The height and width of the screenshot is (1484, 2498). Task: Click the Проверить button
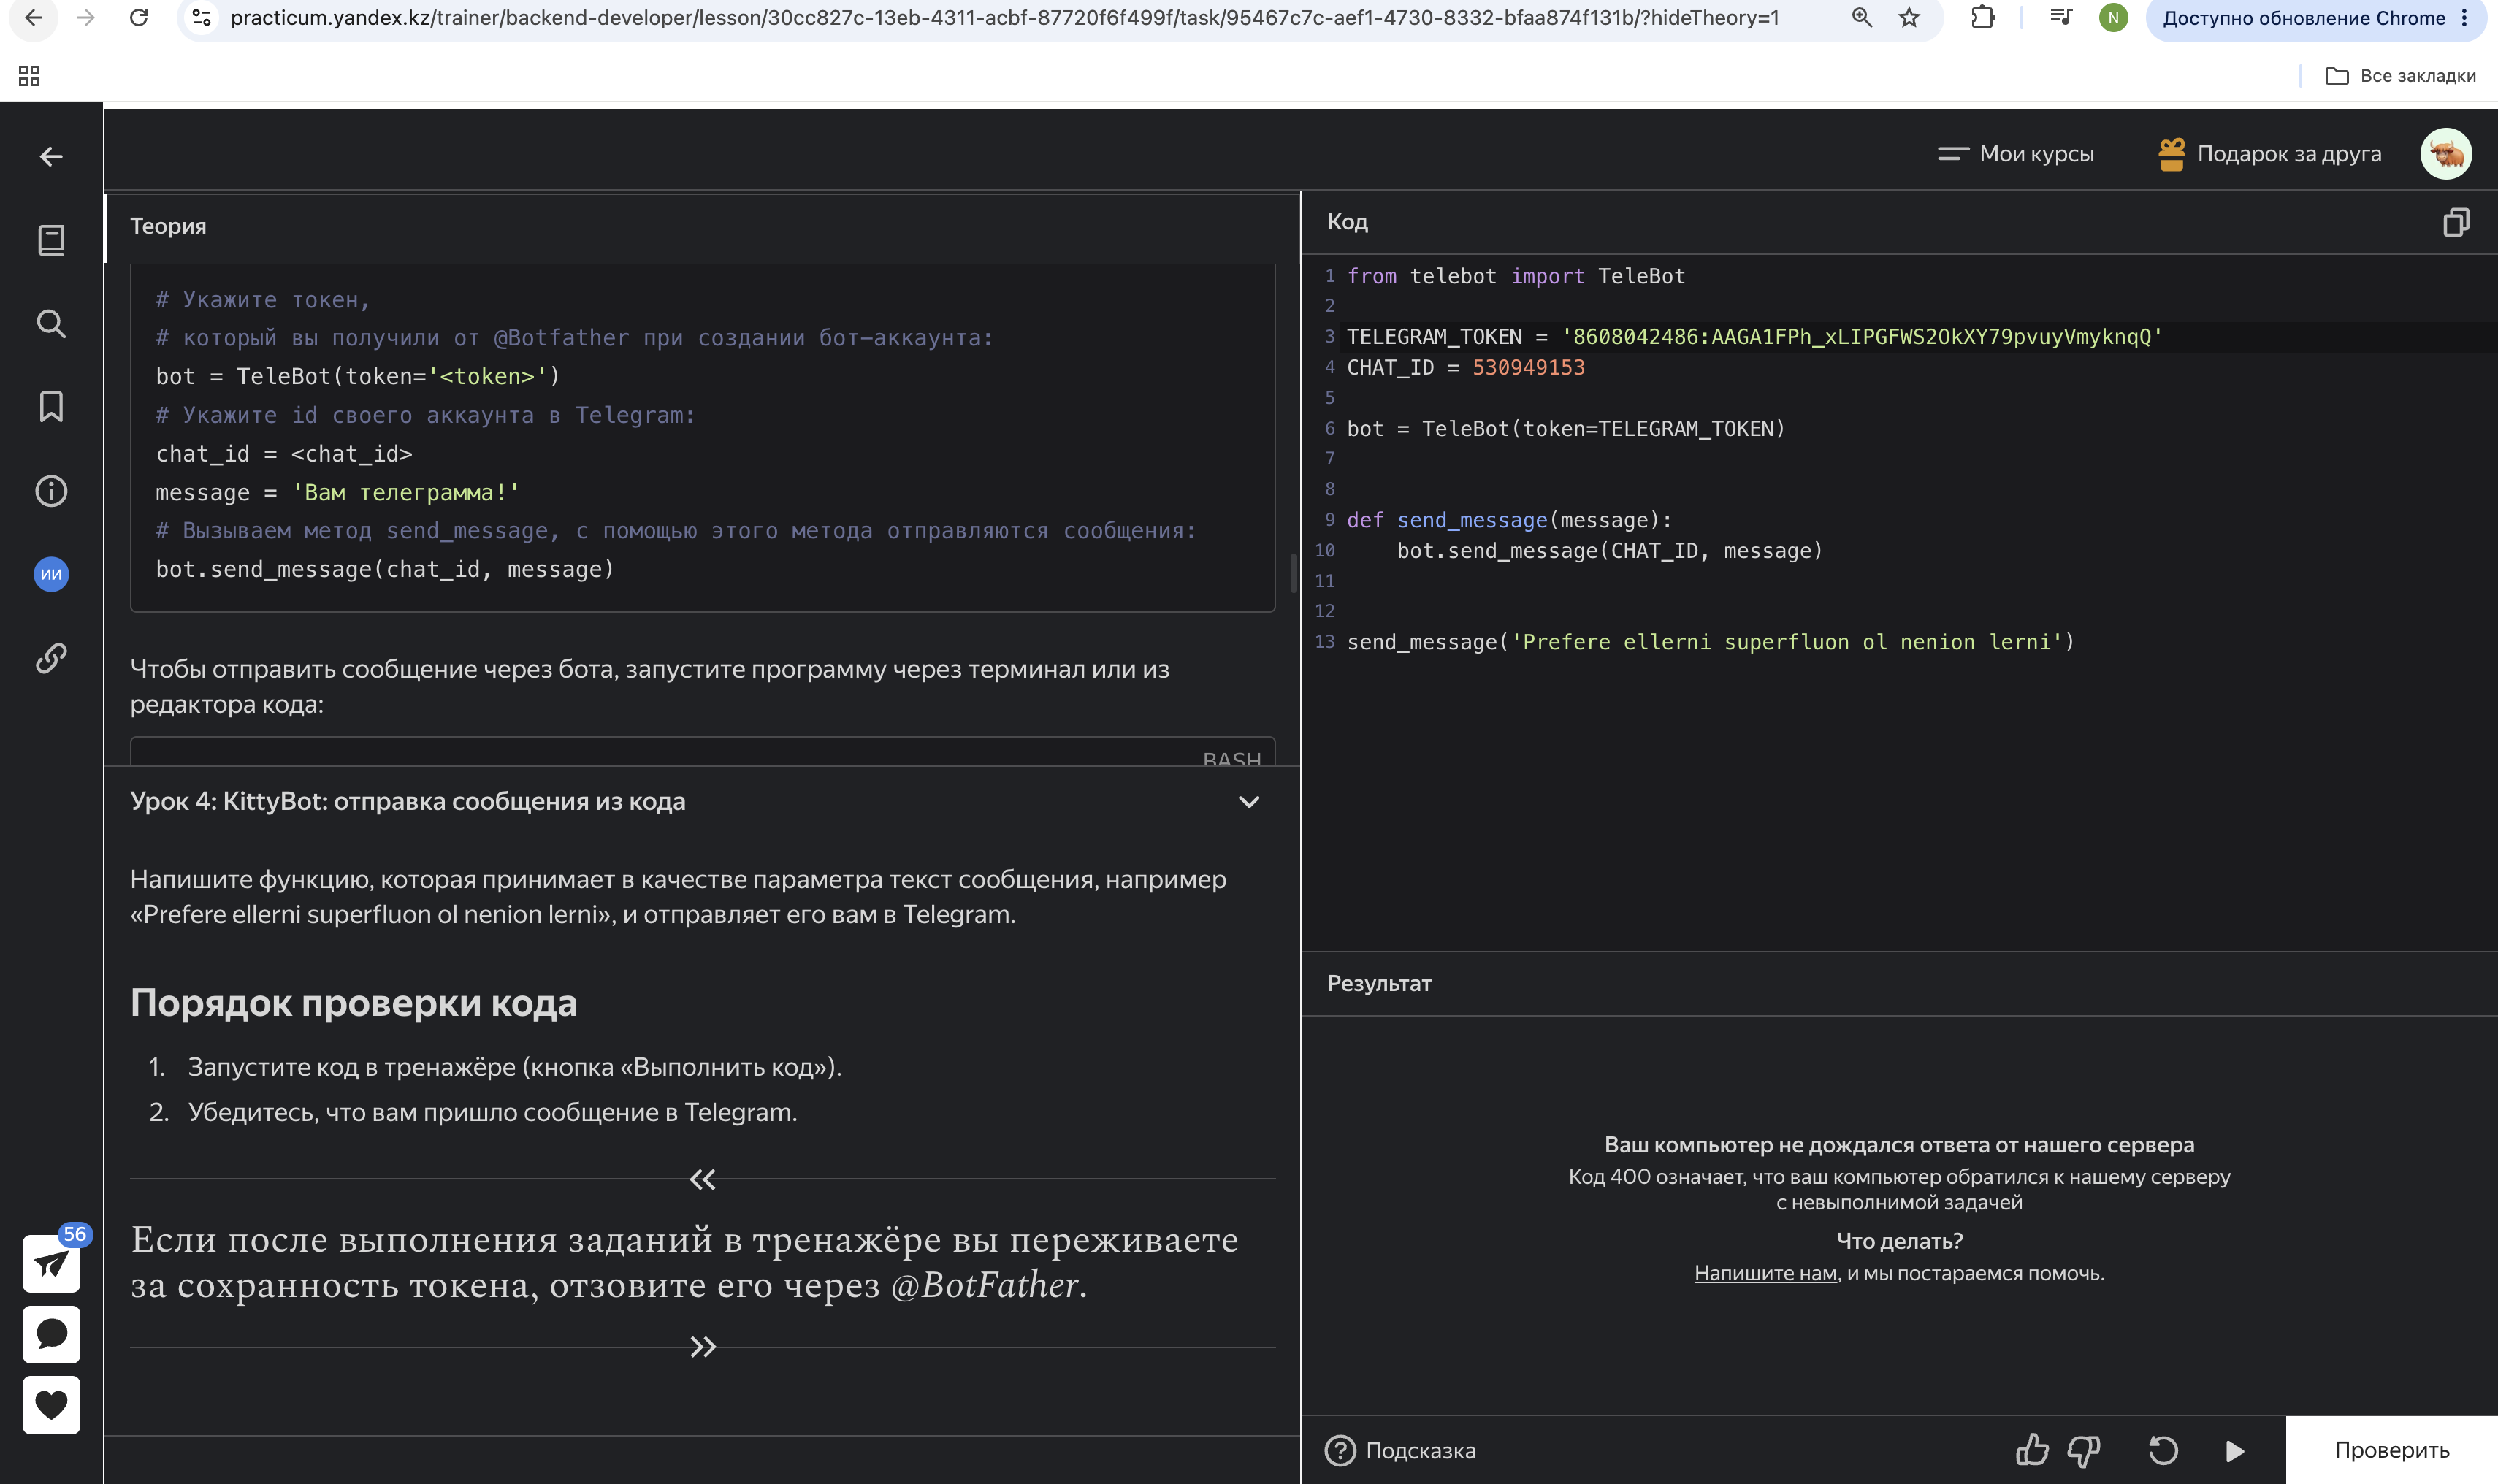tap(2391, 1450)
